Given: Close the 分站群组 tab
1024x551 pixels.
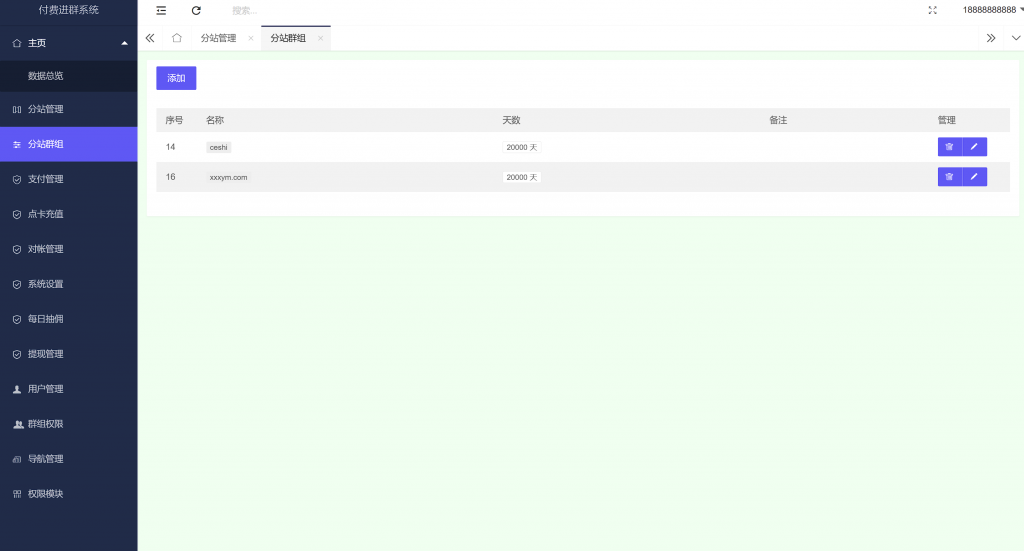Looking at the screenshot, I should tap(320, 38).
